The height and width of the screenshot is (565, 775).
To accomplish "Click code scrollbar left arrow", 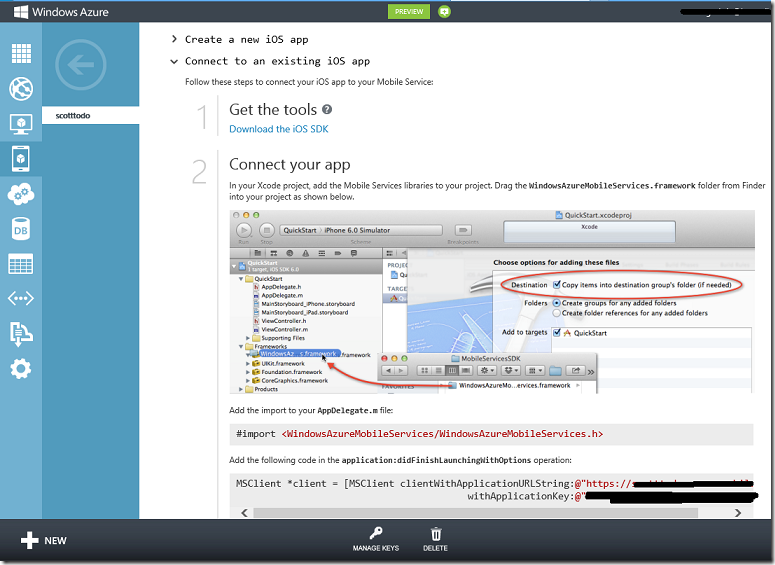I will tap(244, 513).
